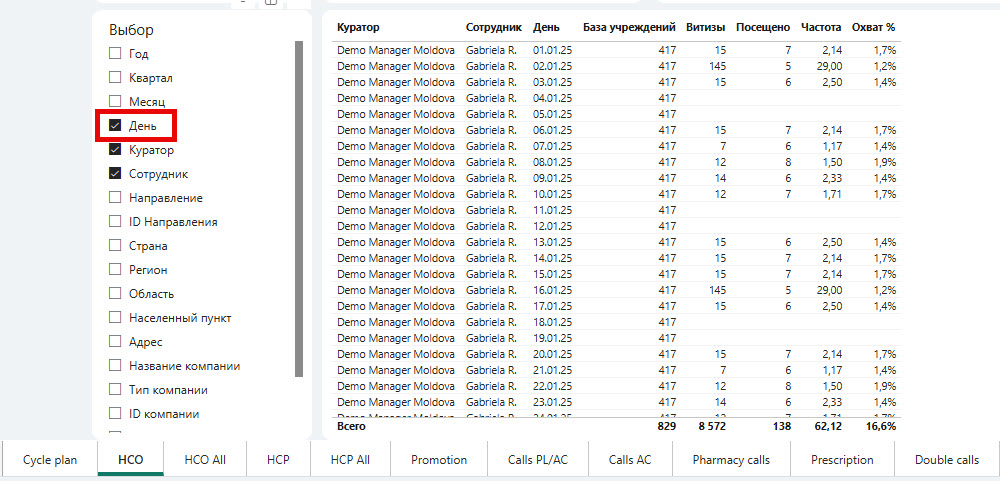Screen dimensions: 1000x481
Task: Enable the Квартал field checkbox
Action: pyautogui.click(x=115, y=78)
